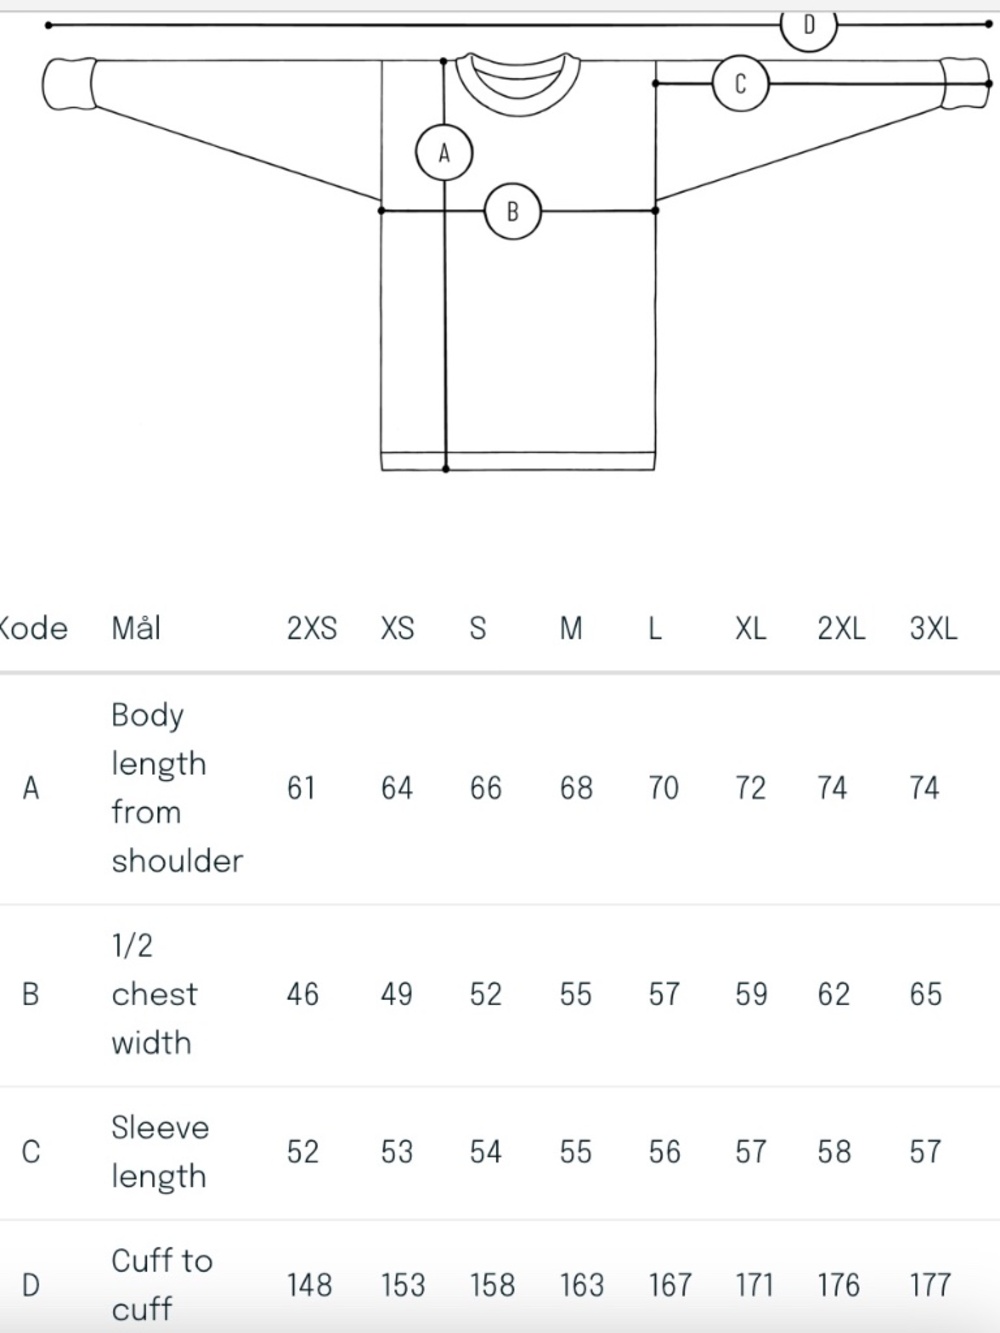
Task: Click the circled A marker on the diagram
Action: click(444, 152)
